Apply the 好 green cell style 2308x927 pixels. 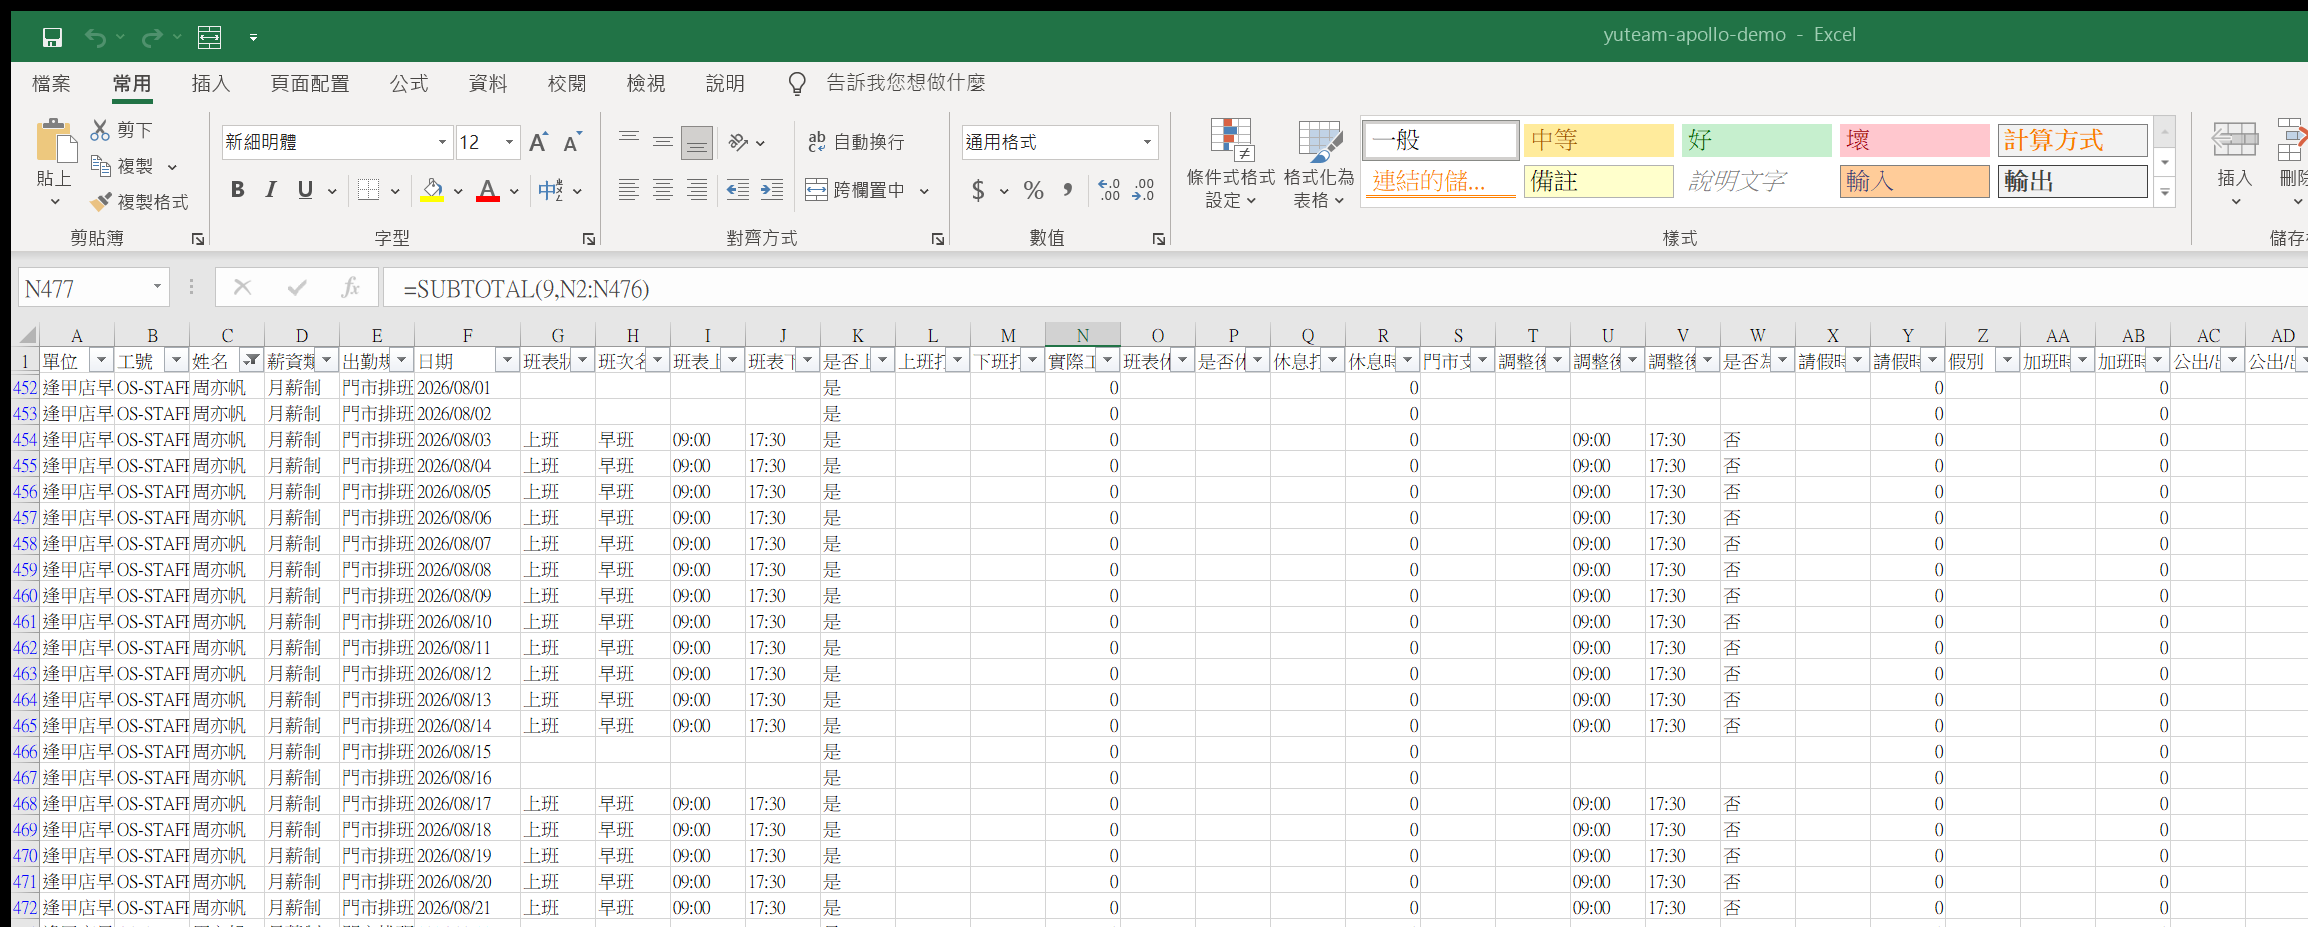(1757, 140)
